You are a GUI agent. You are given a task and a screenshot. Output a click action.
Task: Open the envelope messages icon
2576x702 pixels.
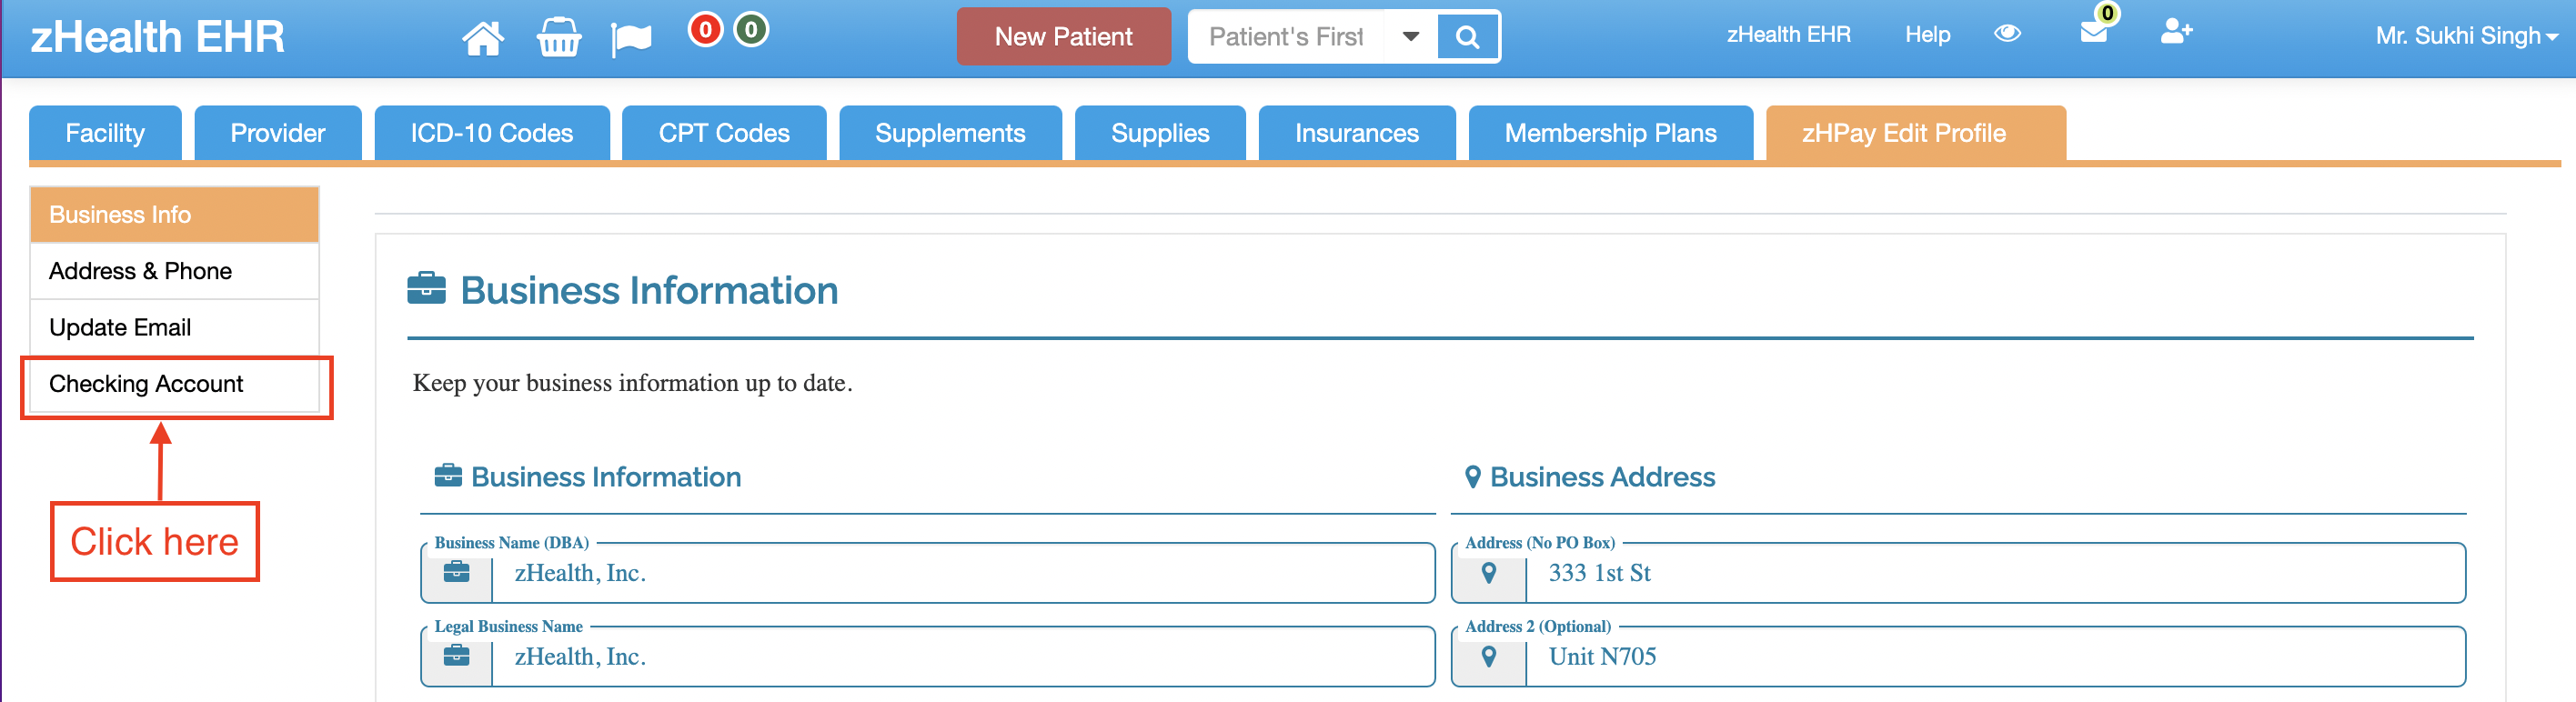tap(2093, 33)
